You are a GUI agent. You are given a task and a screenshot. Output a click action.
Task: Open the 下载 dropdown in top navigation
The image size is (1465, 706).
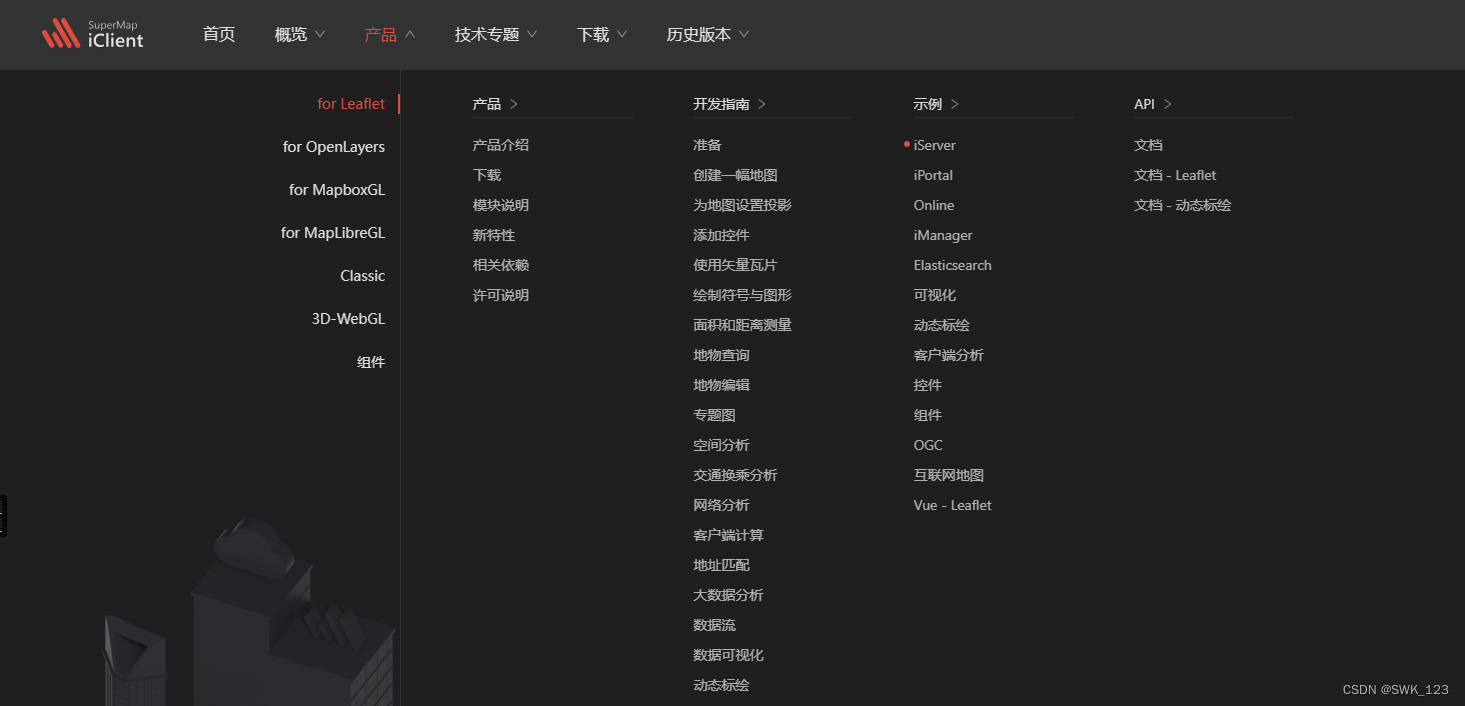point(602,34)
